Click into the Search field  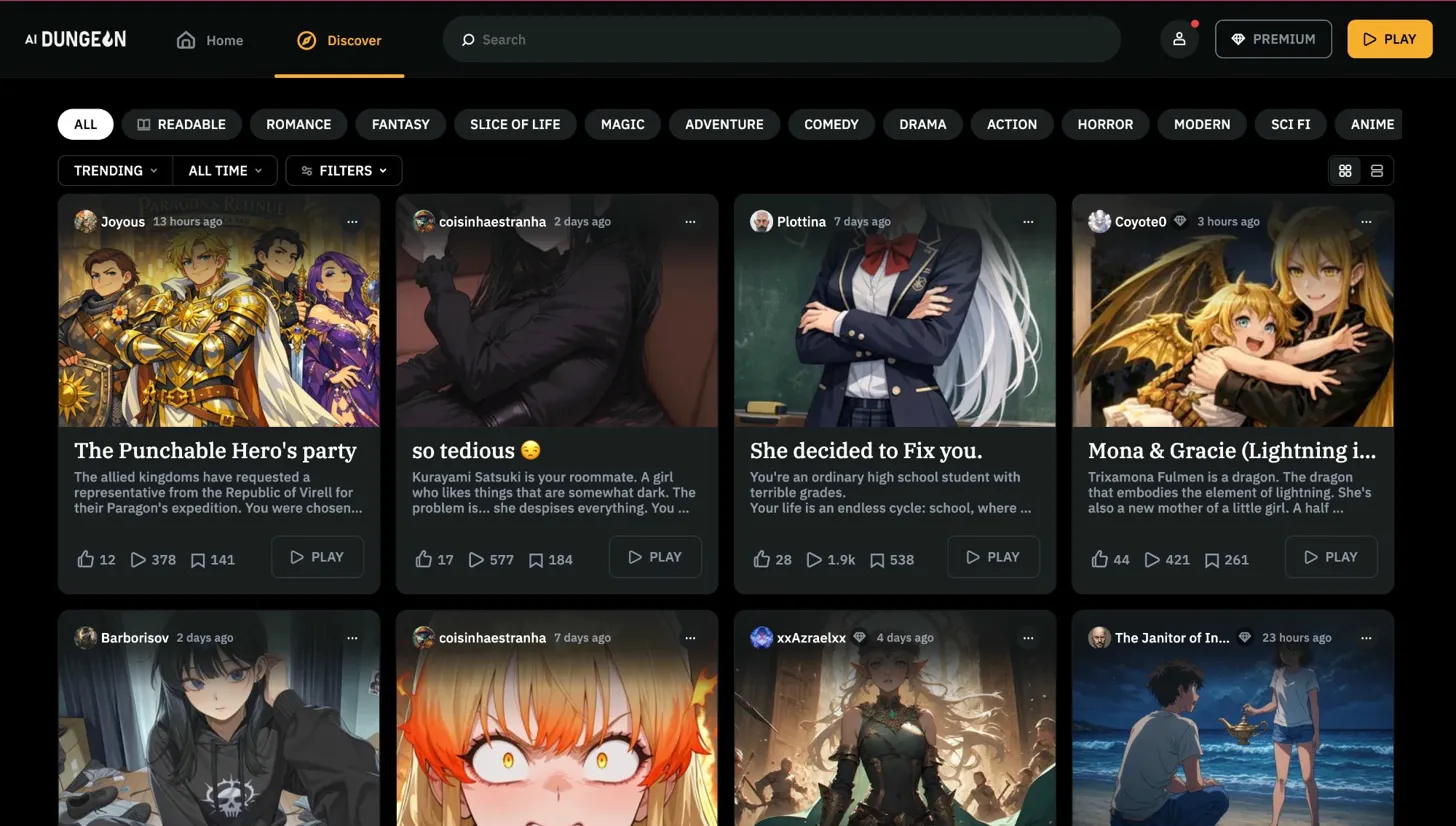(780, 40)
